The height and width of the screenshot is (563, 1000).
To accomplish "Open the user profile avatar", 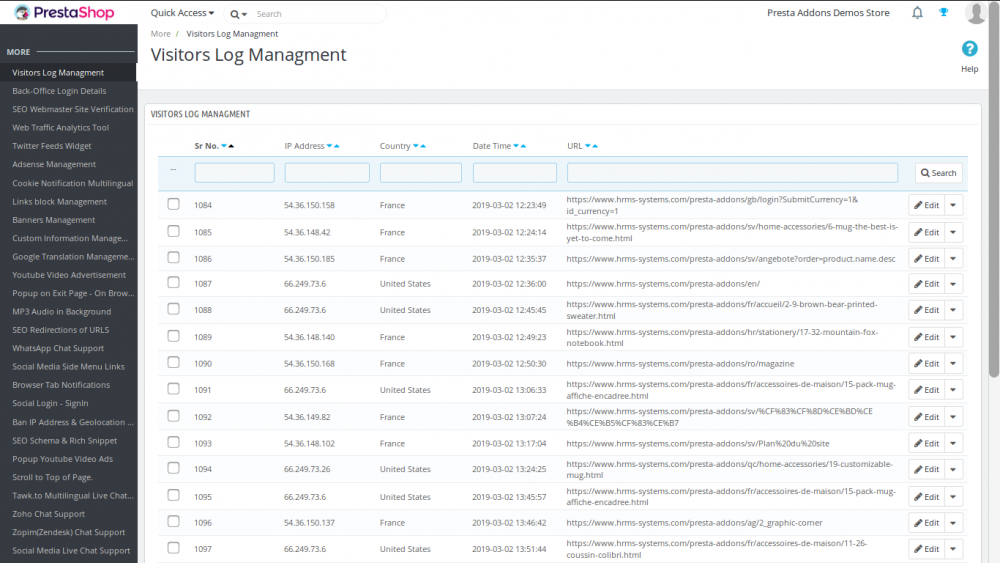I will (x=976, y=13).
